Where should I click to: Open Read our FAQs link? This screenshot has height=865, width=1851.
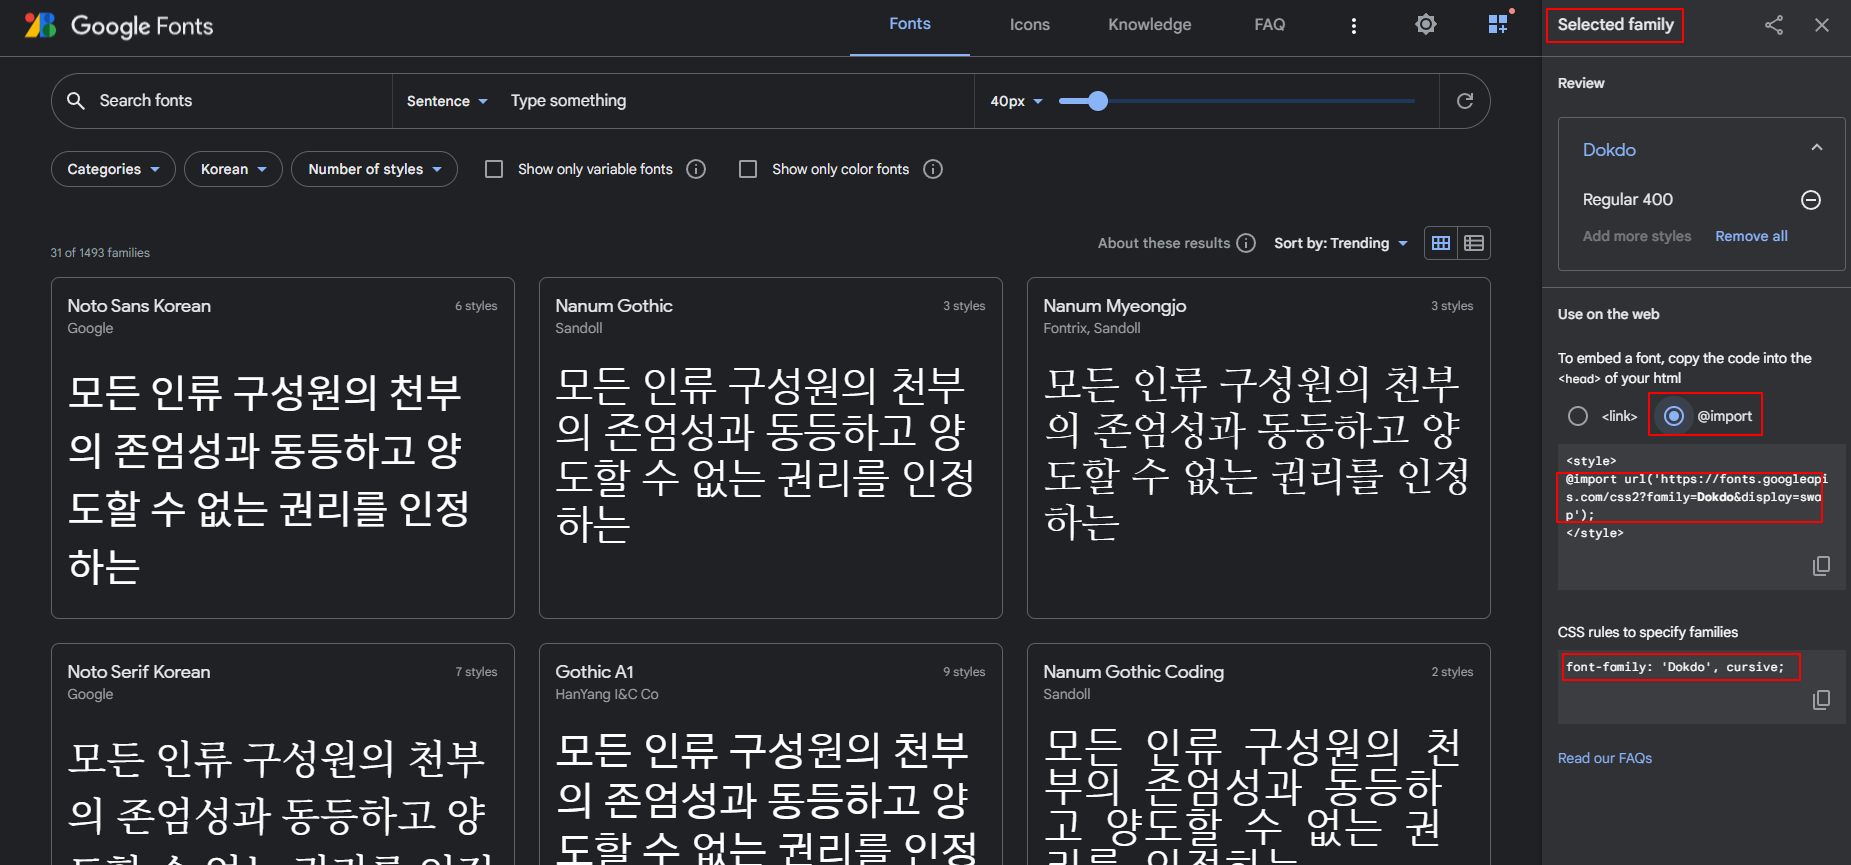click(x=1605, y=758)
